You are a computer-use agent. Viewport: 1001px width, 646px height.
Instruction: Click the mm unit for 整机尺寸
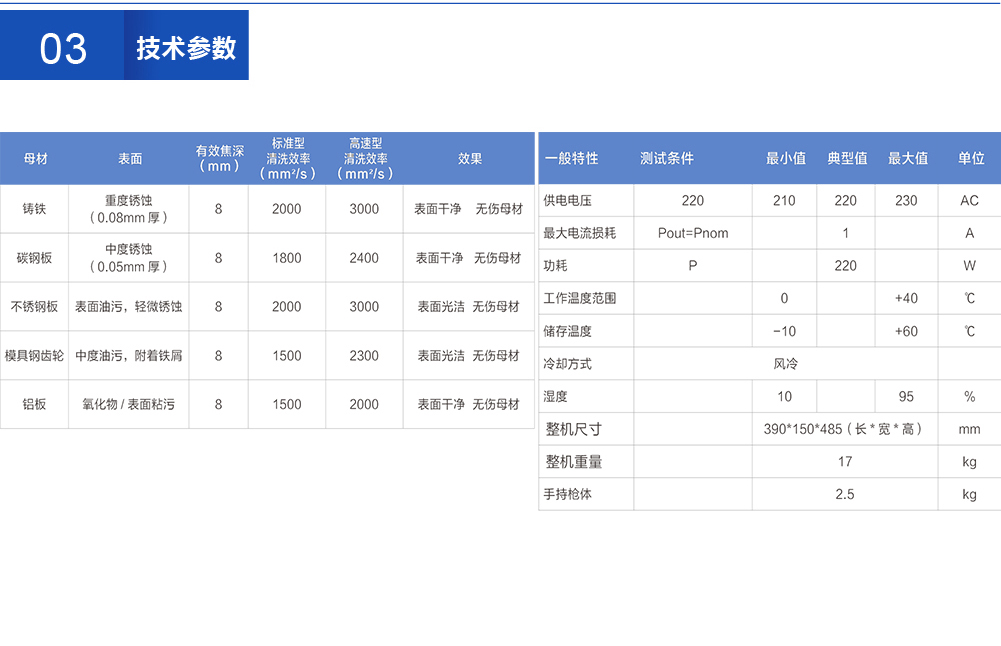pyautogui.click(x=969, y=429)
